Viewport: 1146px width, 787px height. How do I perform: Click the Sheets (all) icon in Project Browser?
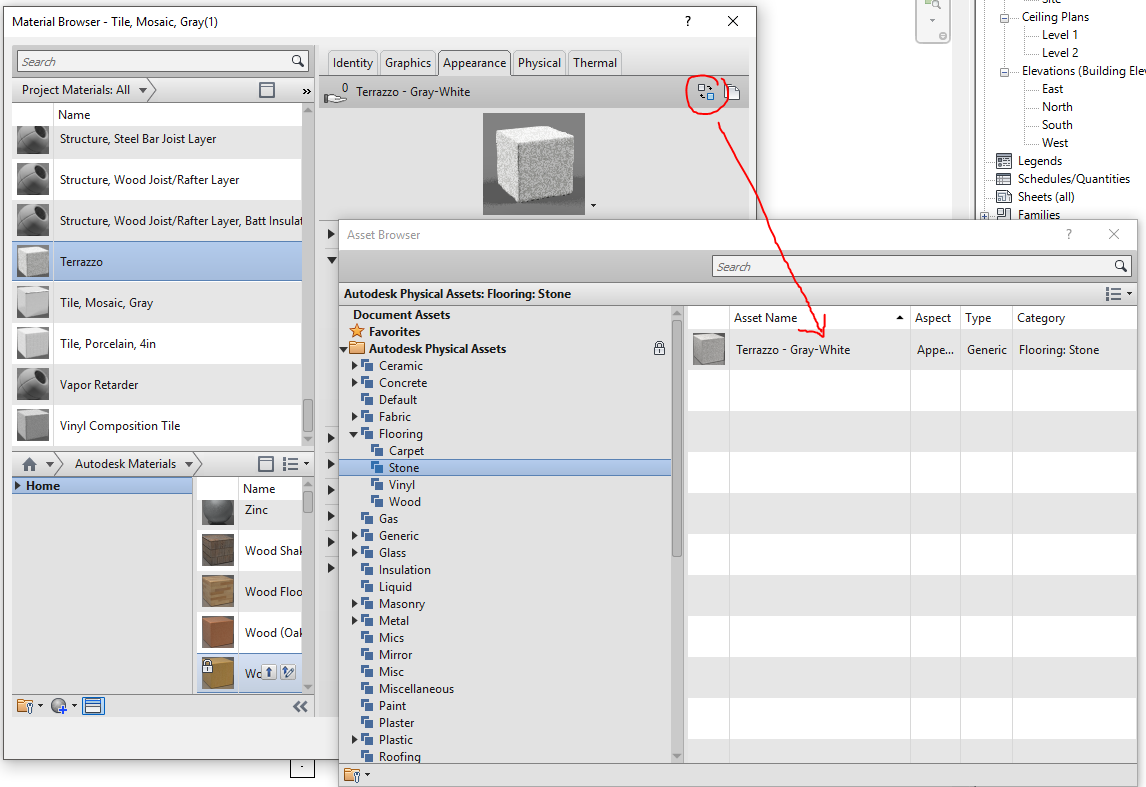(x=1004, y=197)
